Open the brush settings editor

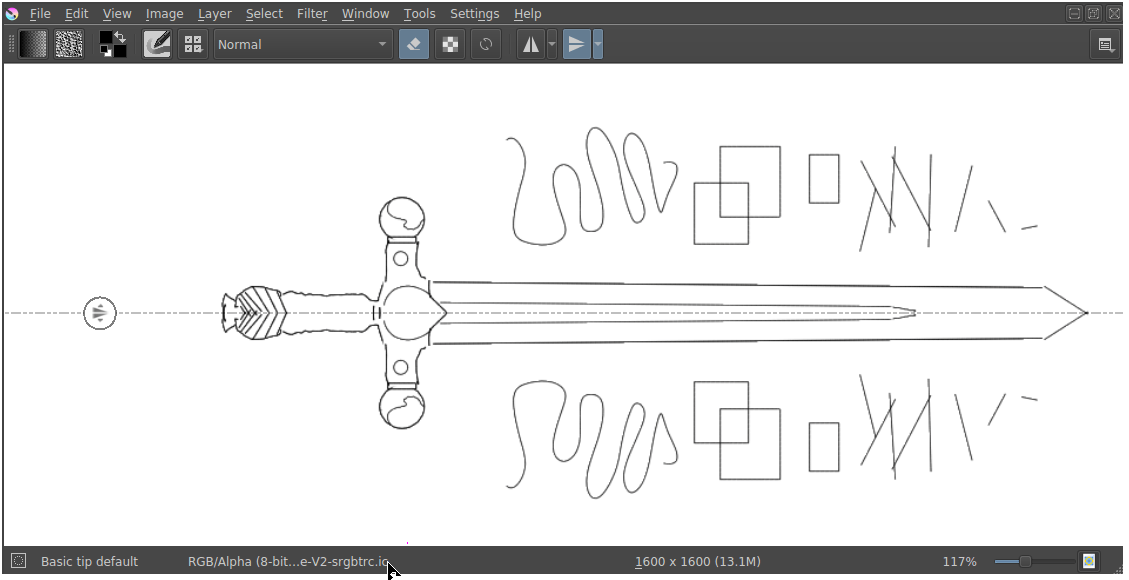coord(157,43)
